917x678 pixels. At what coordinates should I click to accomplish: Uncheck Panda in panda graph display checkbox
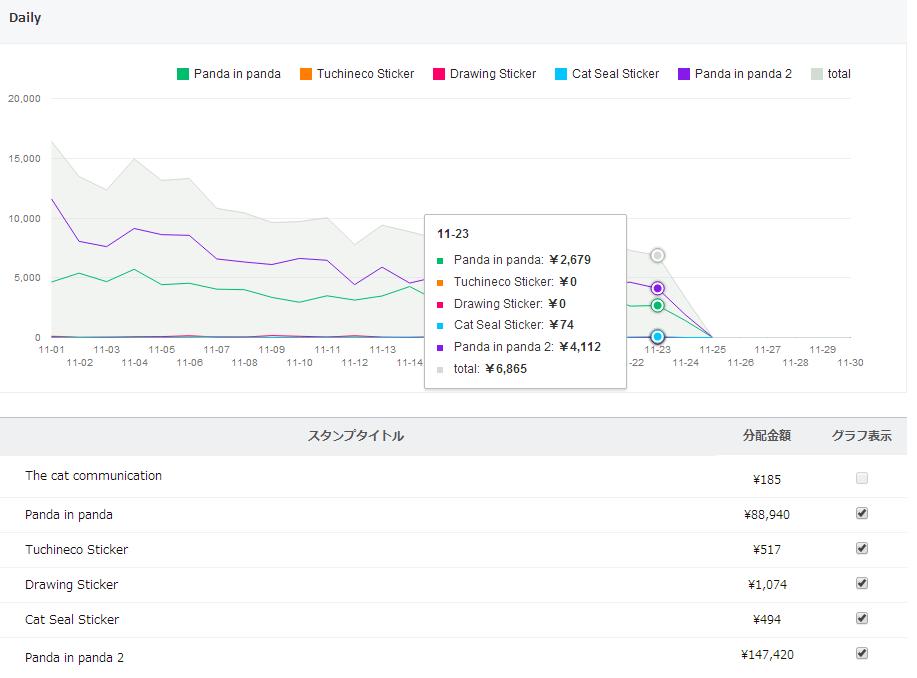(862, 513)
